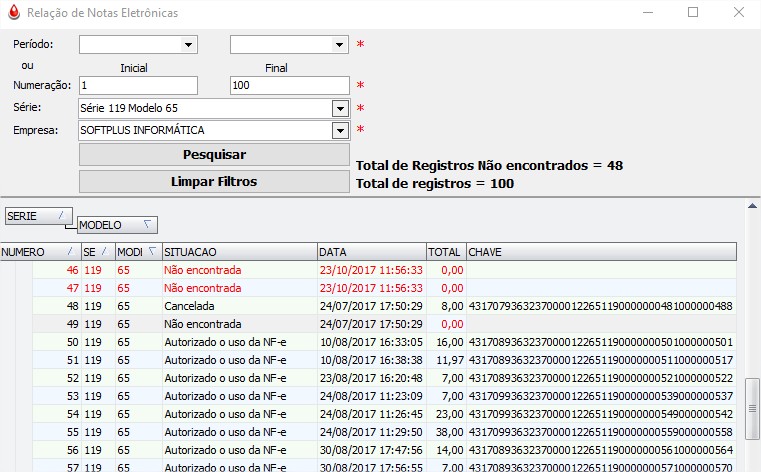The image size is (761, 472).
Task: Sort by the DATA column header
Action: (x=372, y=252)
